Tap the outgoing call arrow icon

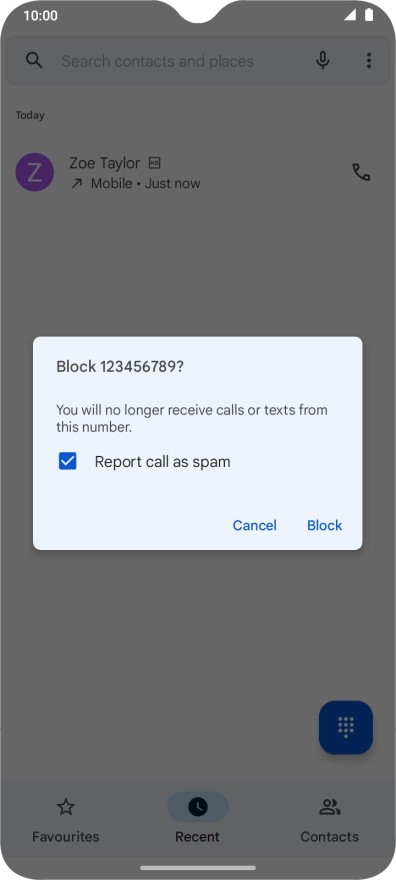[x=76, y=184]
